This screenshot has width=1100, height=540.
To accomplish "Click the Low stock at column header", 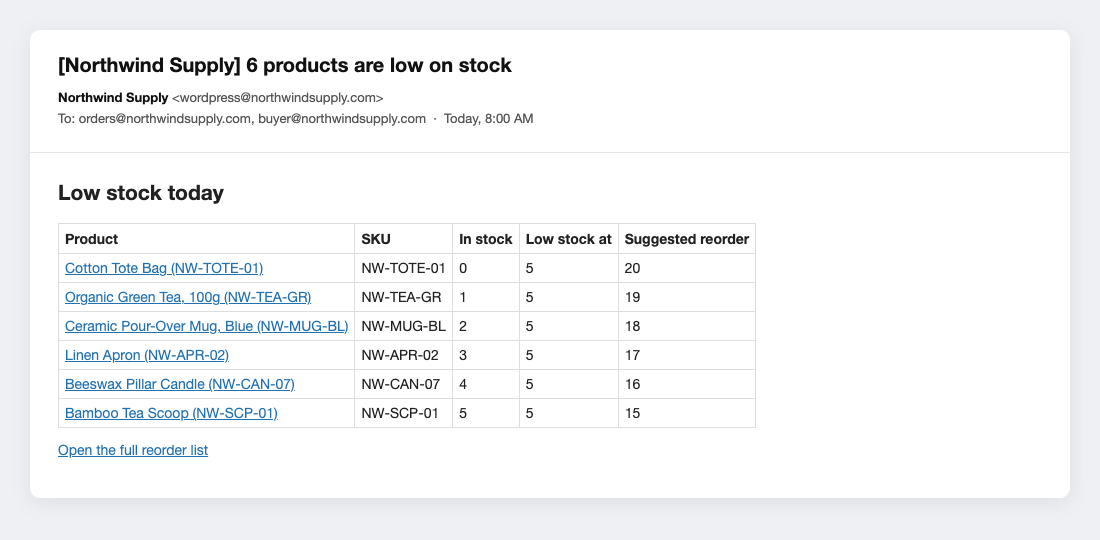I will [x=568, y=239].
